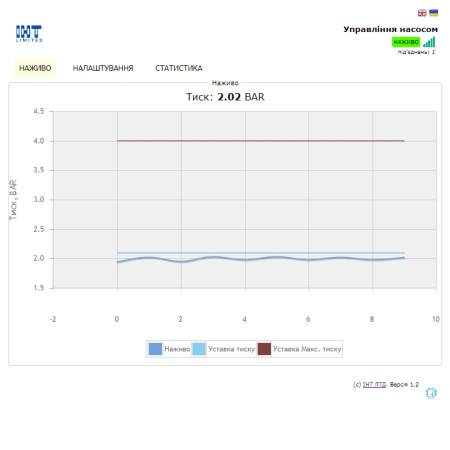The width and height of the screenshot is (450, 450).
Task: Follow the ІНТ ЛТД footer link
Action: [x=374, y=384]
